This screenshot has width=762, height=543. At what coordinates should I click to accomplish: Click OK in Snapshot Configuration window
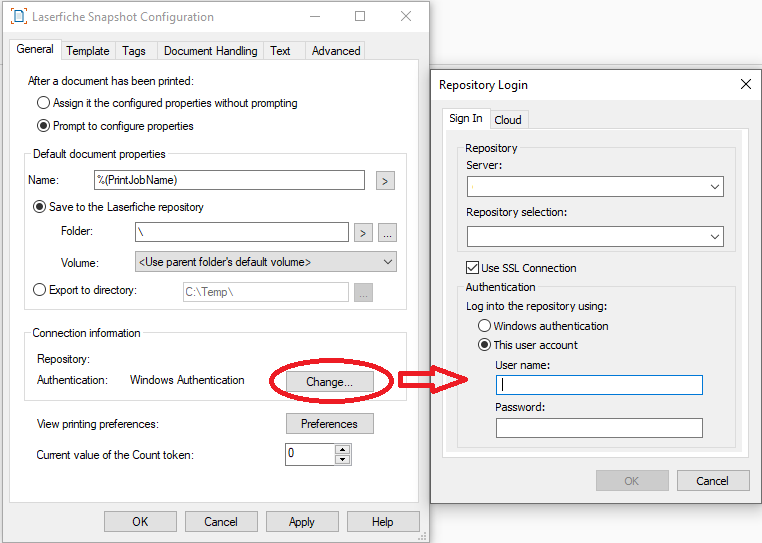click(140, 522)
